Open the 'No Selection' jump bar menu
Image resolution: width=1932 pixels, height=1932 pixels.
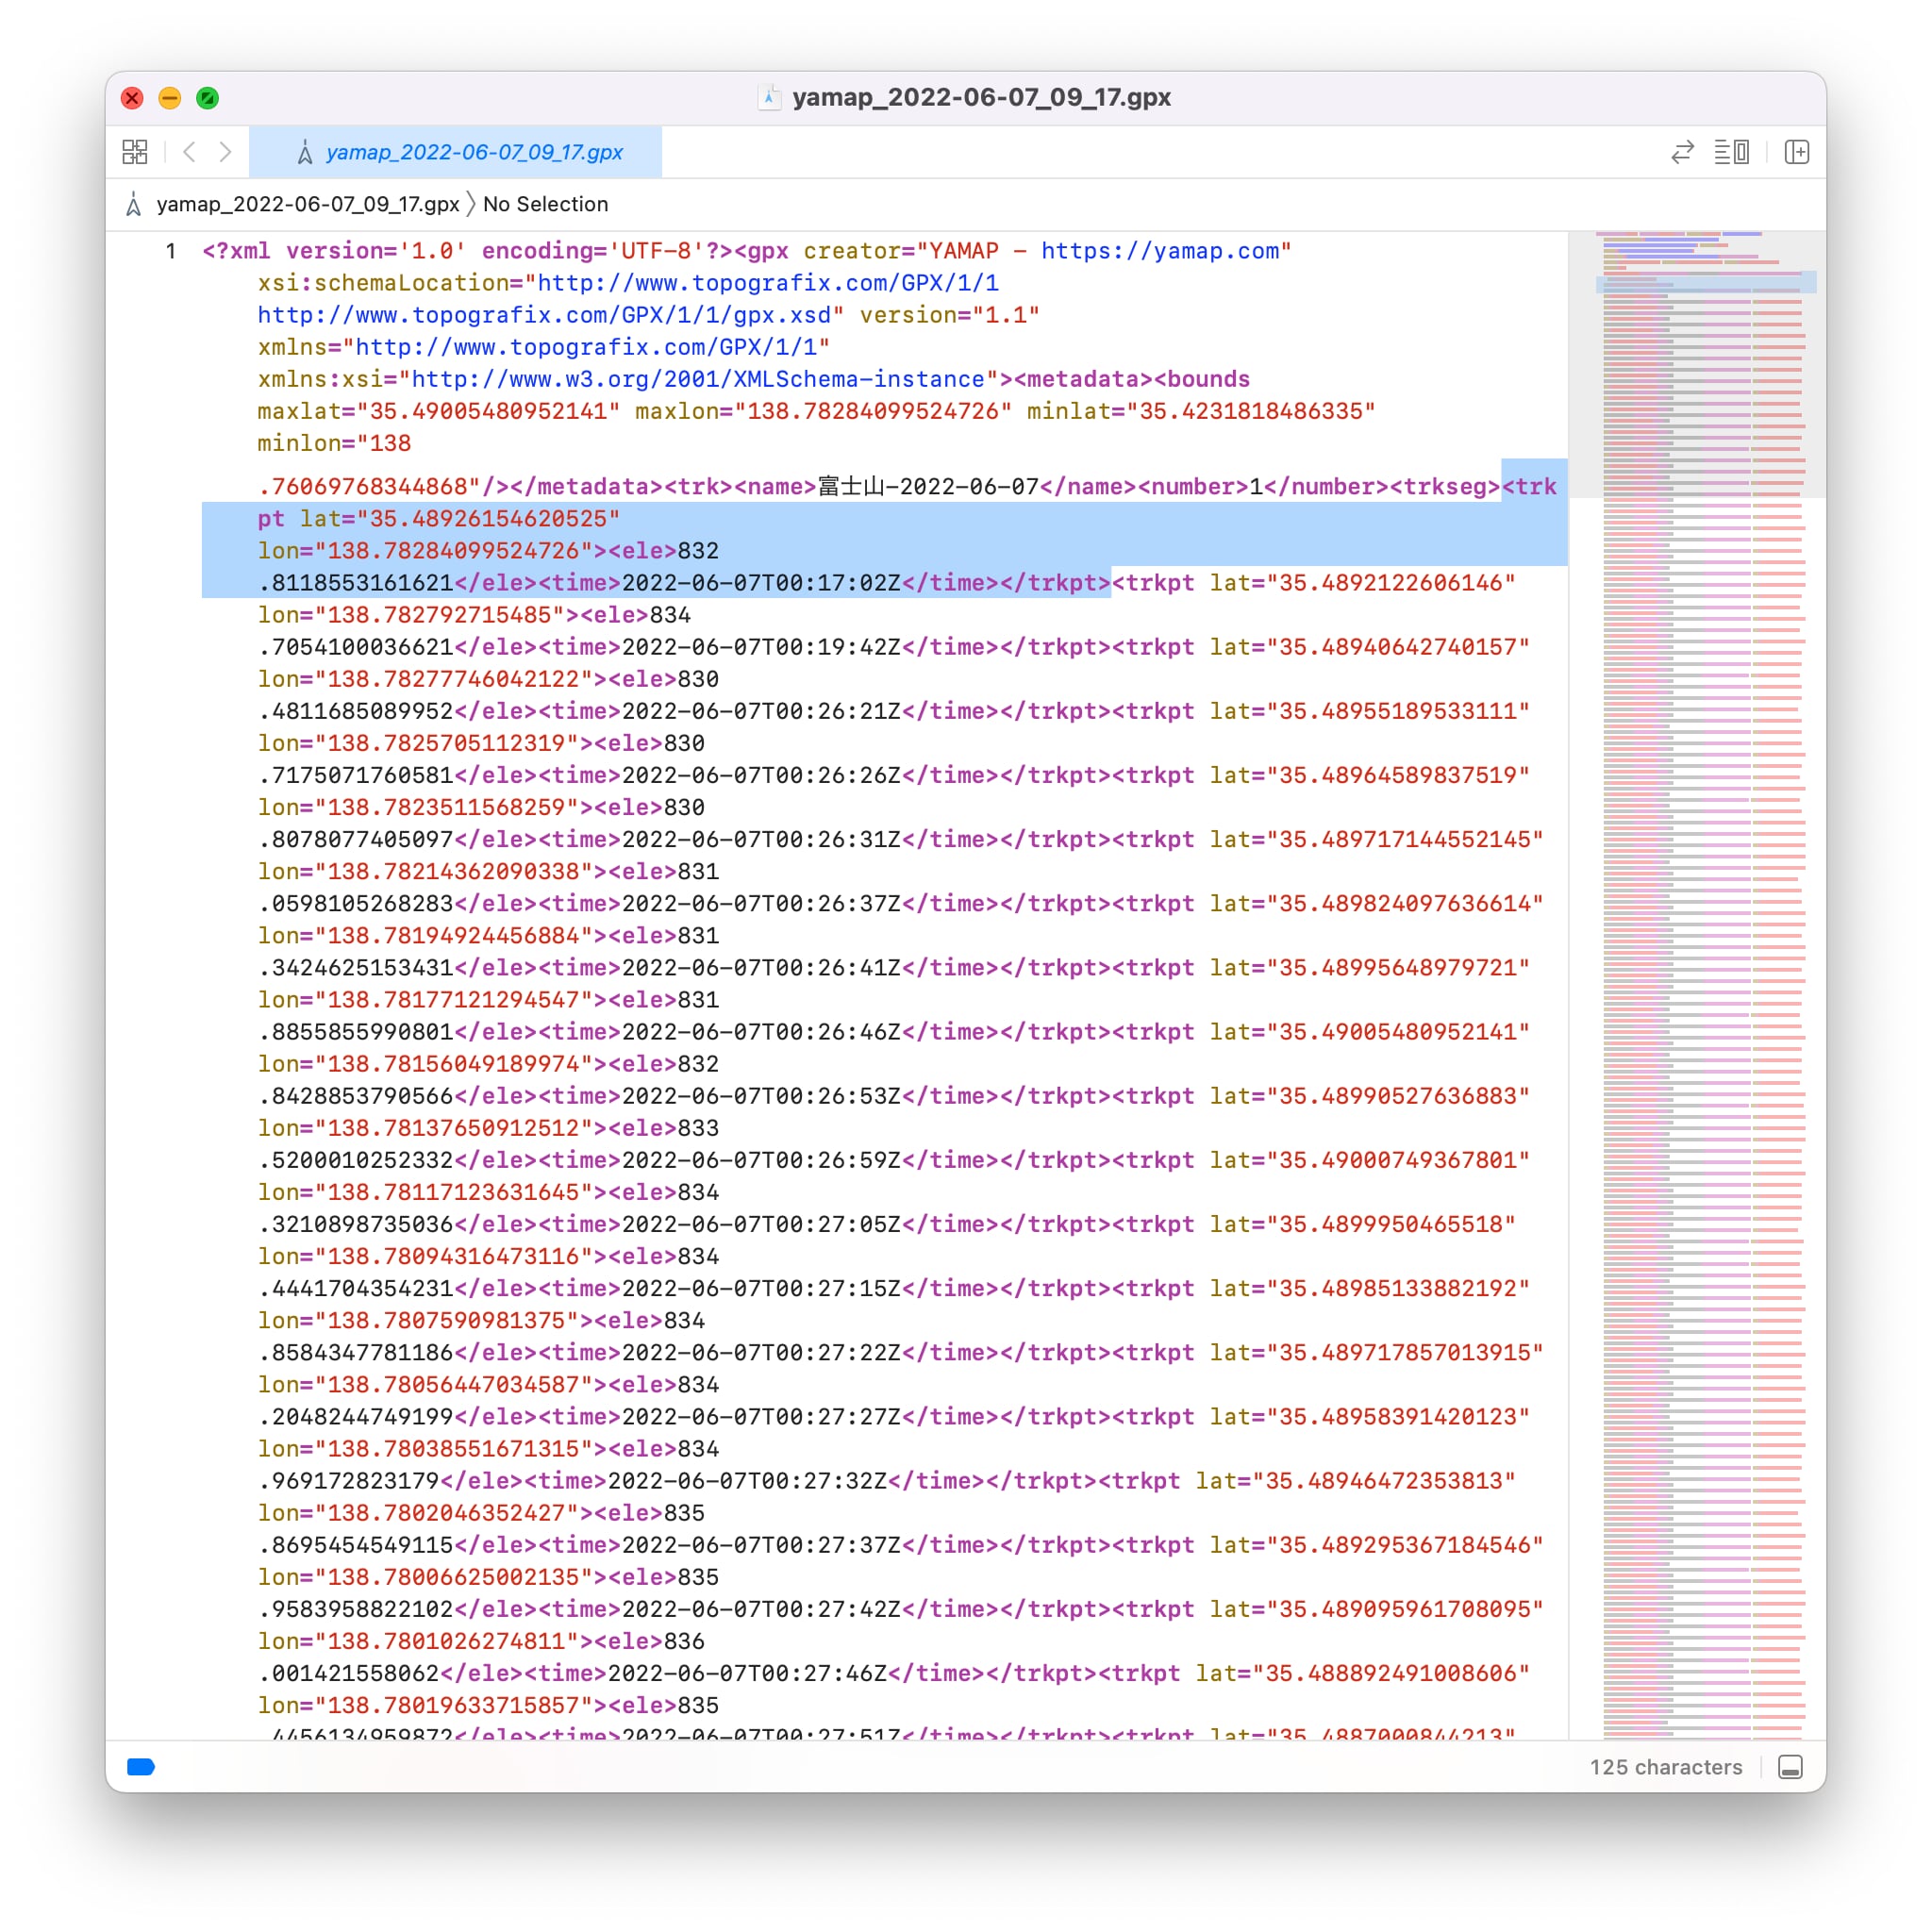[x=545, y=204]
